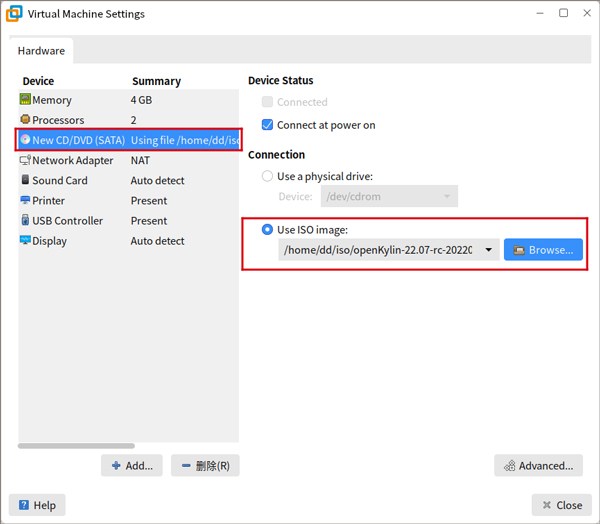Screen dimensions: 600x524
Task: Open the Advanced... settings button
Action: click(x=538, y=465)
